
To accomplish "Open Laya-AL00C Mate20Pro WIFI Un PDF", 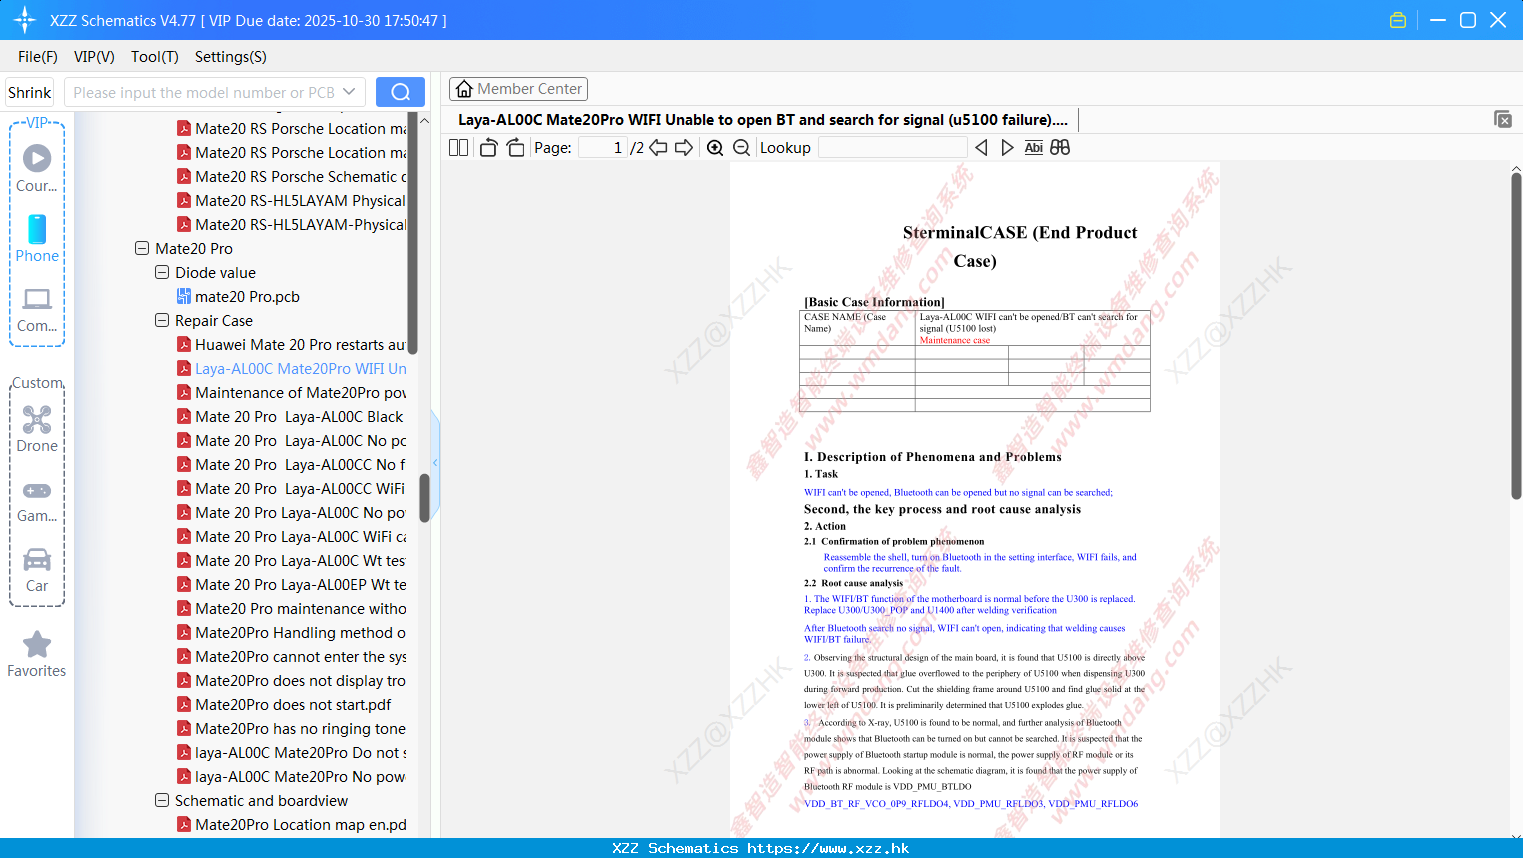I will 291,368.
